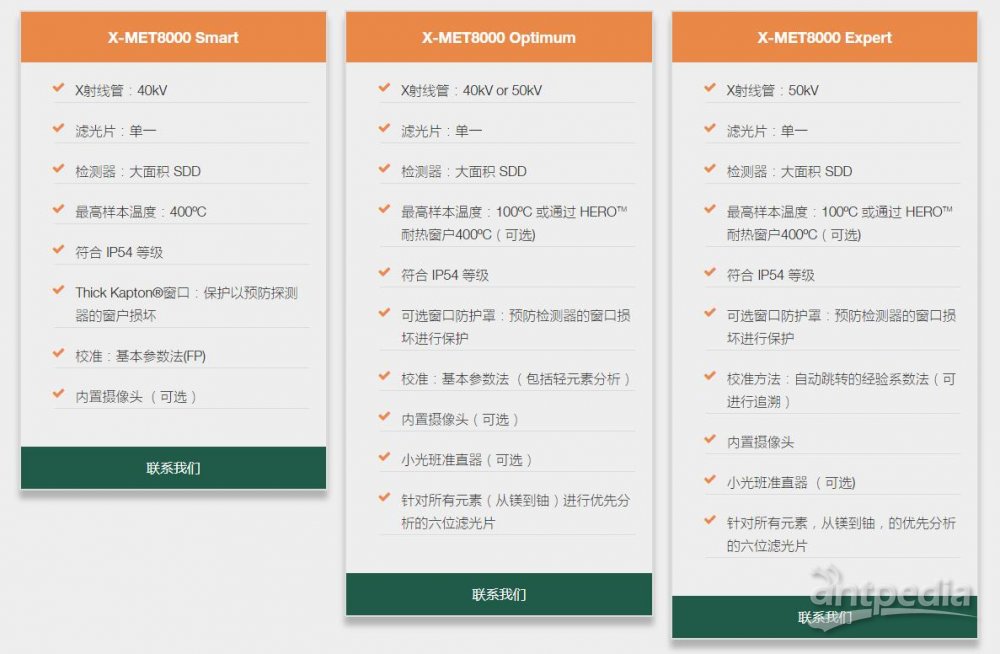This screenshot has height=654, width=1000.
Task: Click checkmark beside Smart 校准：基本参数法(FP)
Action: click(x=58, y=353)
